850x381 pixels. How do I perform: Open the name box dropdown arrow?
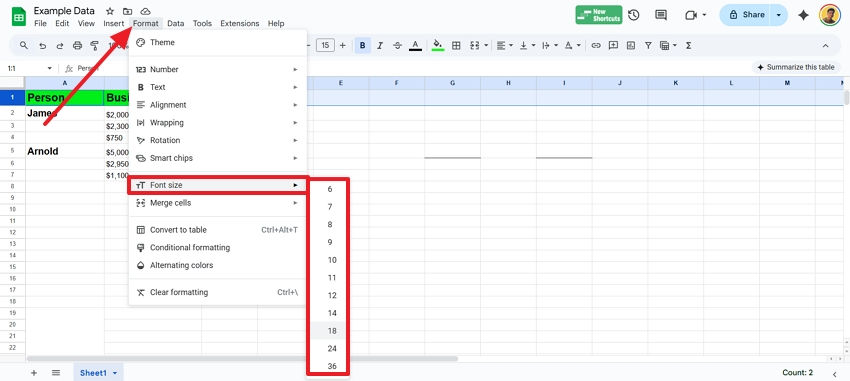click(50, 68)
